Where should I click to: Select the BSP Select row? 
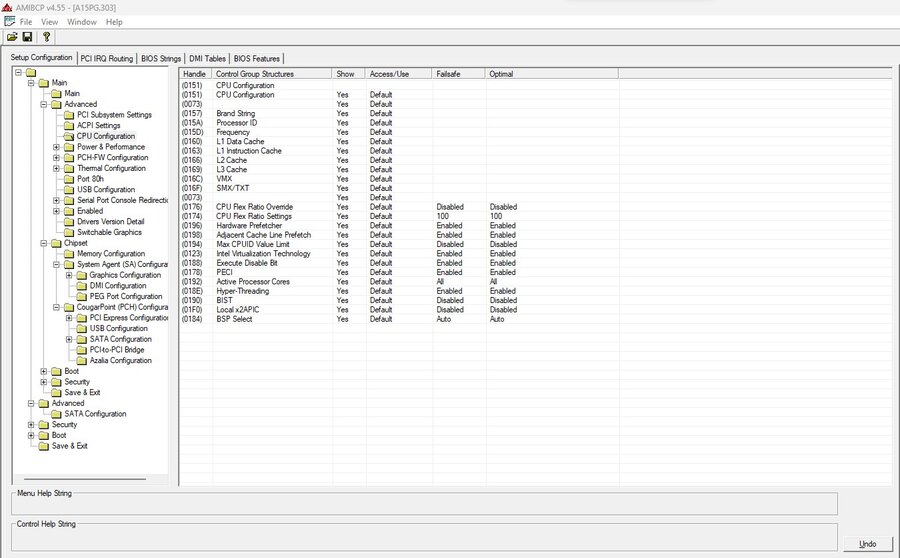tap(399, 319)
